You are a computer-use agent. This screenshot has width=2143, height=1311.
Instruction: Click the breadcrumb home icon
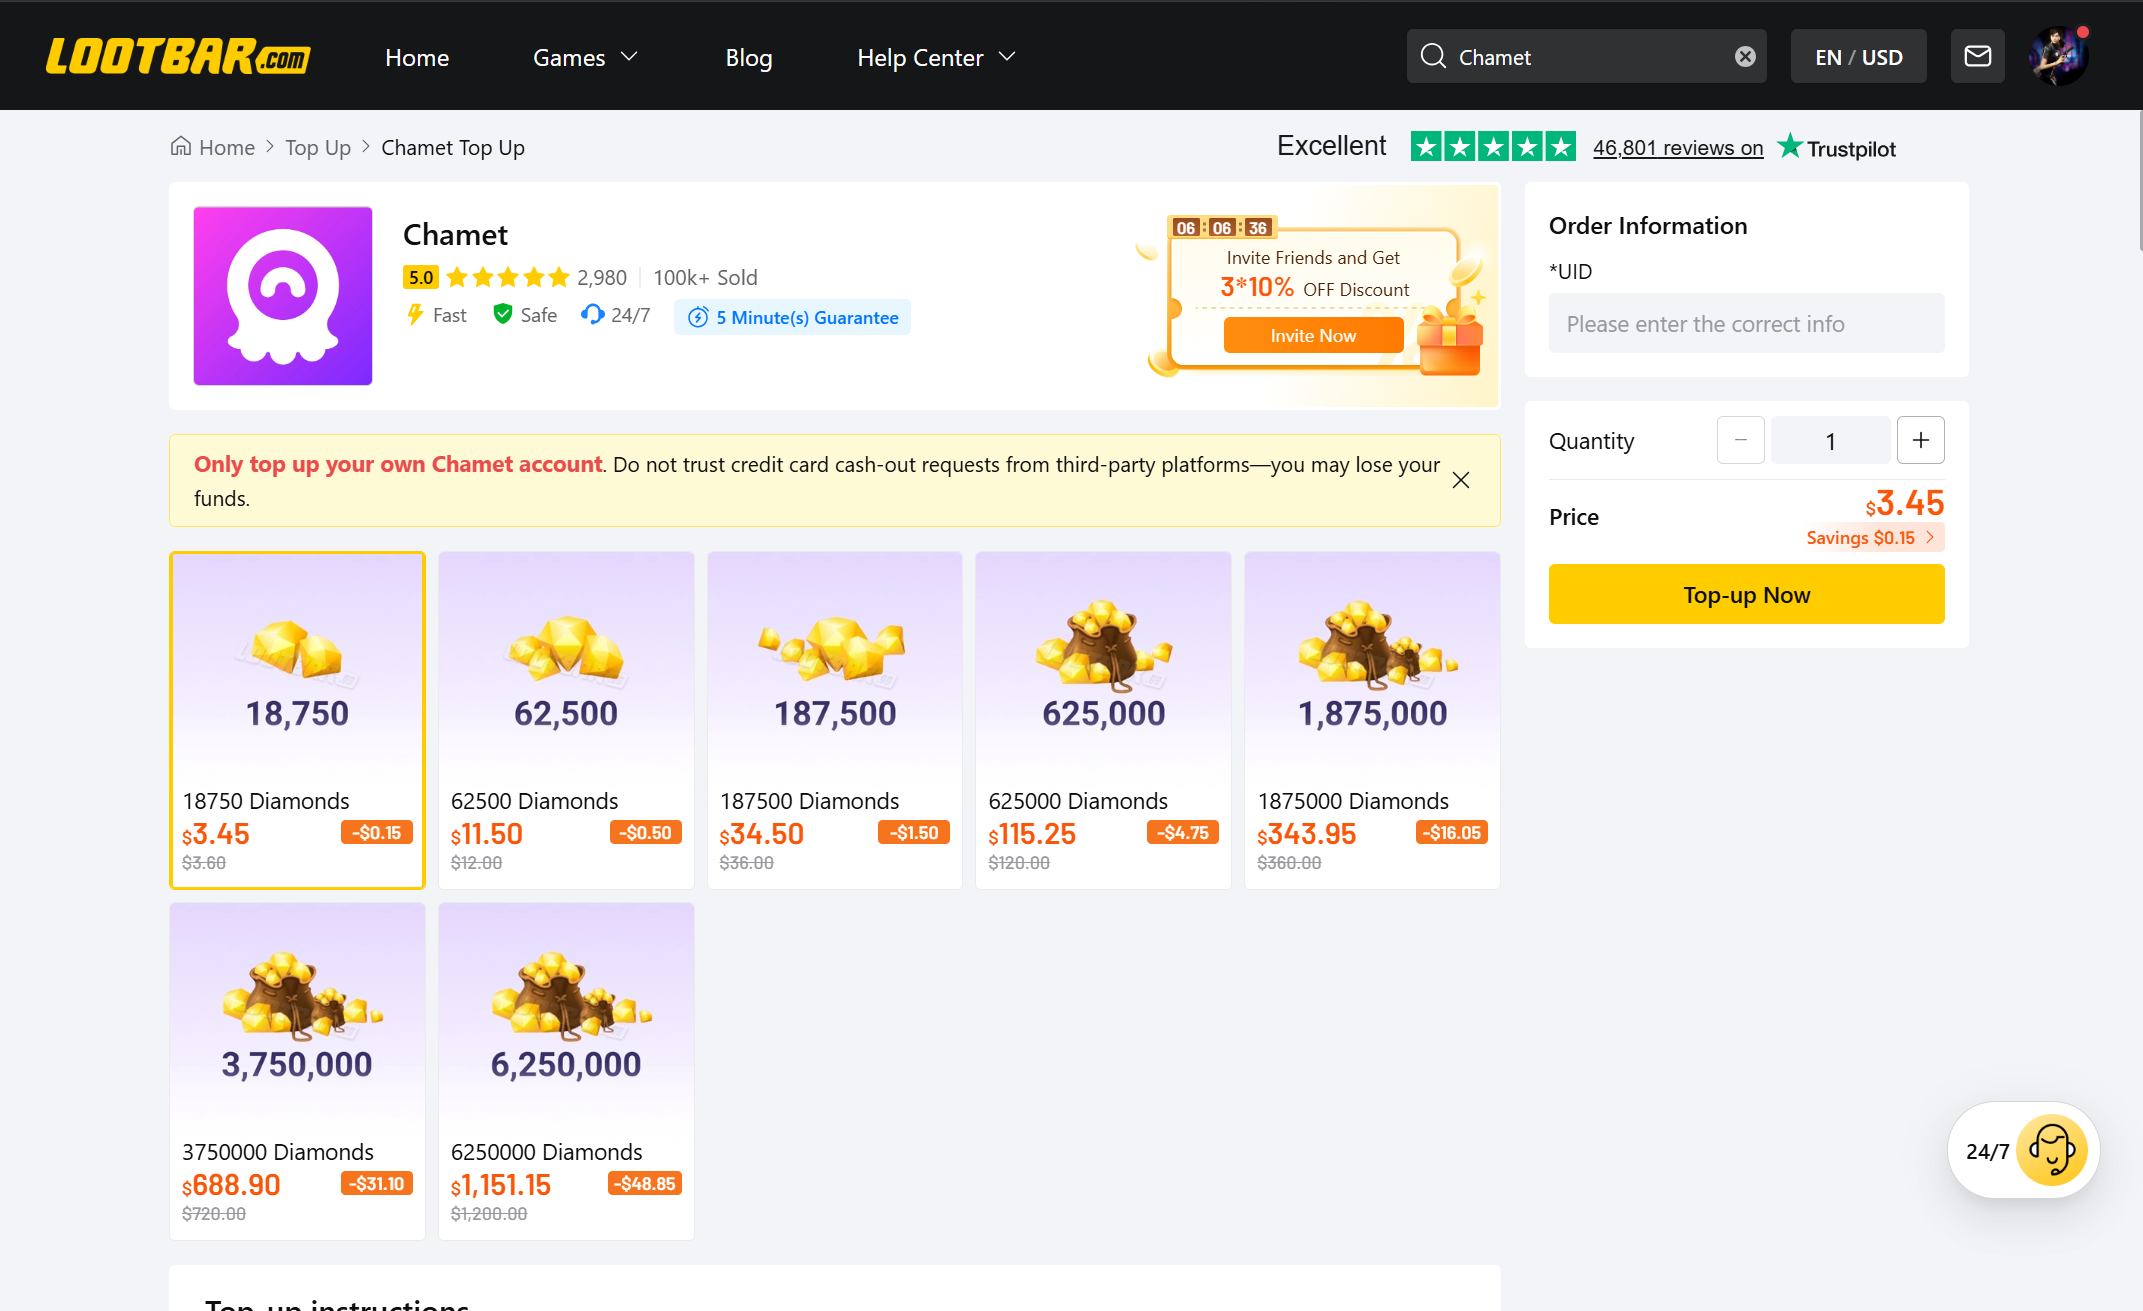click(181, 146)
